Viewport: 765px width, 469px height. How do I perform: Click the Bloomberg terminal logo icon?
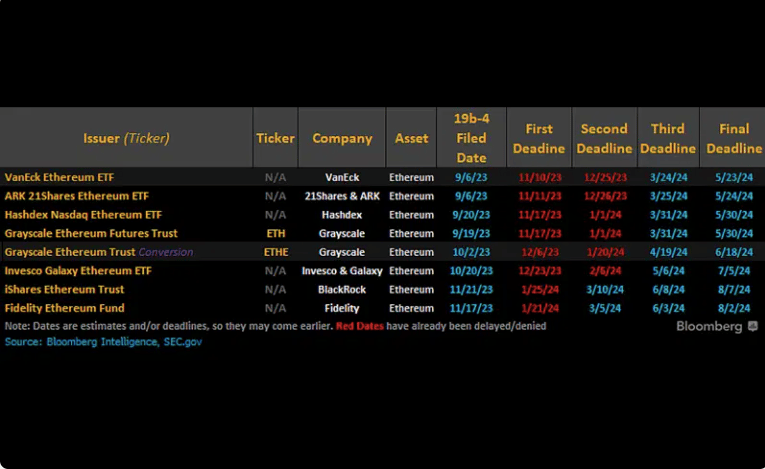click(x=753, y=326)
